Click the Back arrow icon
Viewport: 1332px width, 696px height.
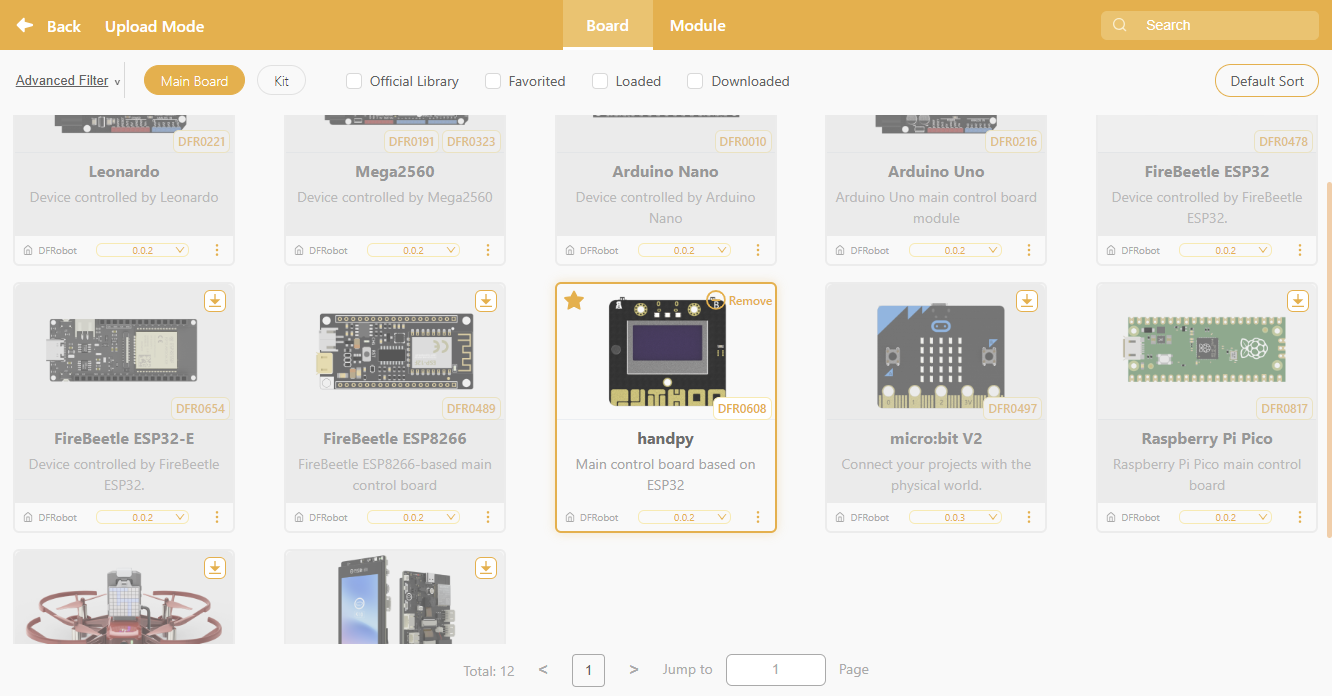pyautogui.click(x=25, y=25)
